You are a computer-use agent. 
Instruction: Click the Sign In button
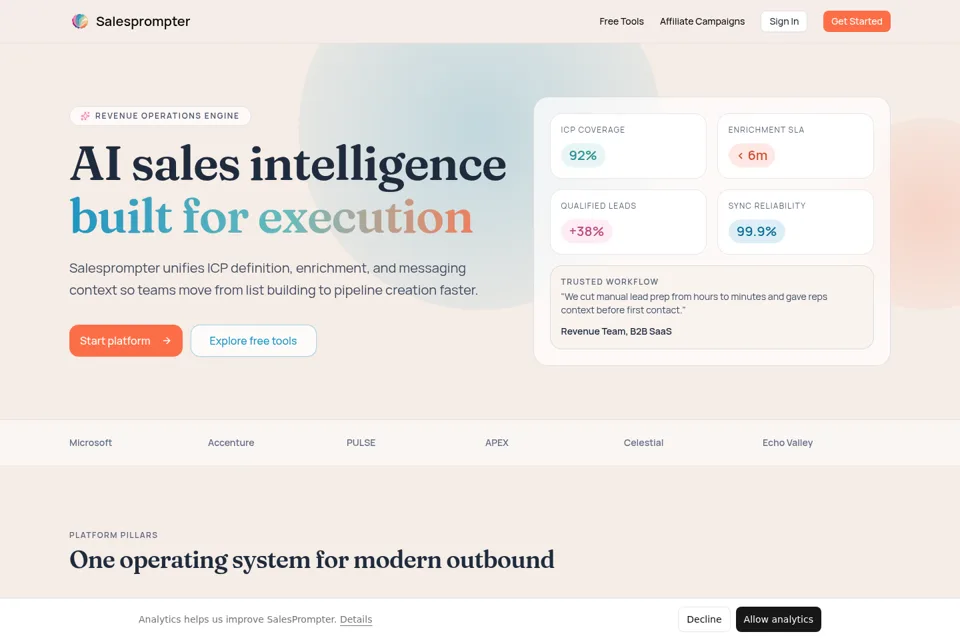tap(784, 21)
